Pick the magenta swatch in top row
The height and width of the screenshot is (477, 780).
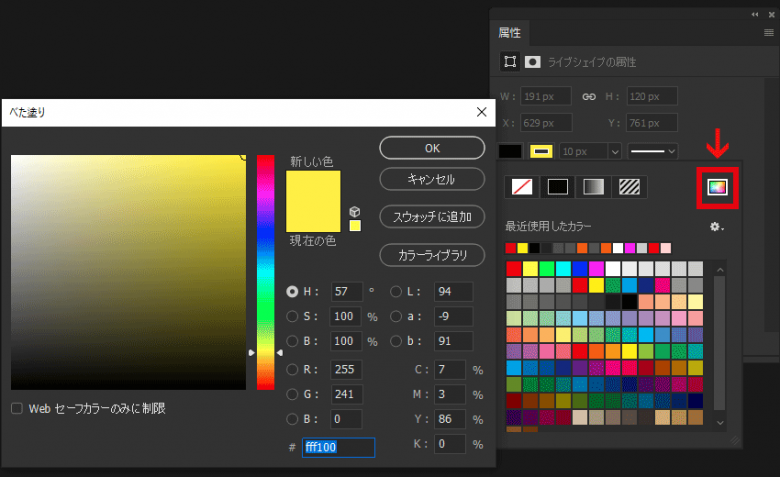pos(596,269)
